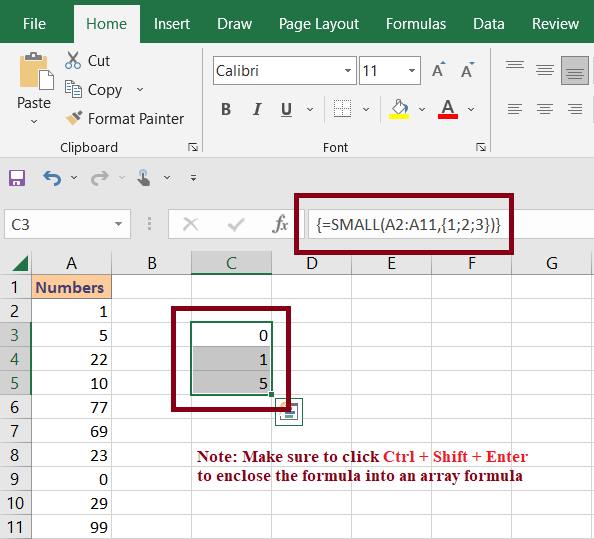Toggle Italic formatting
Screen dimensions: 594x539
click(x=257, y=109)
